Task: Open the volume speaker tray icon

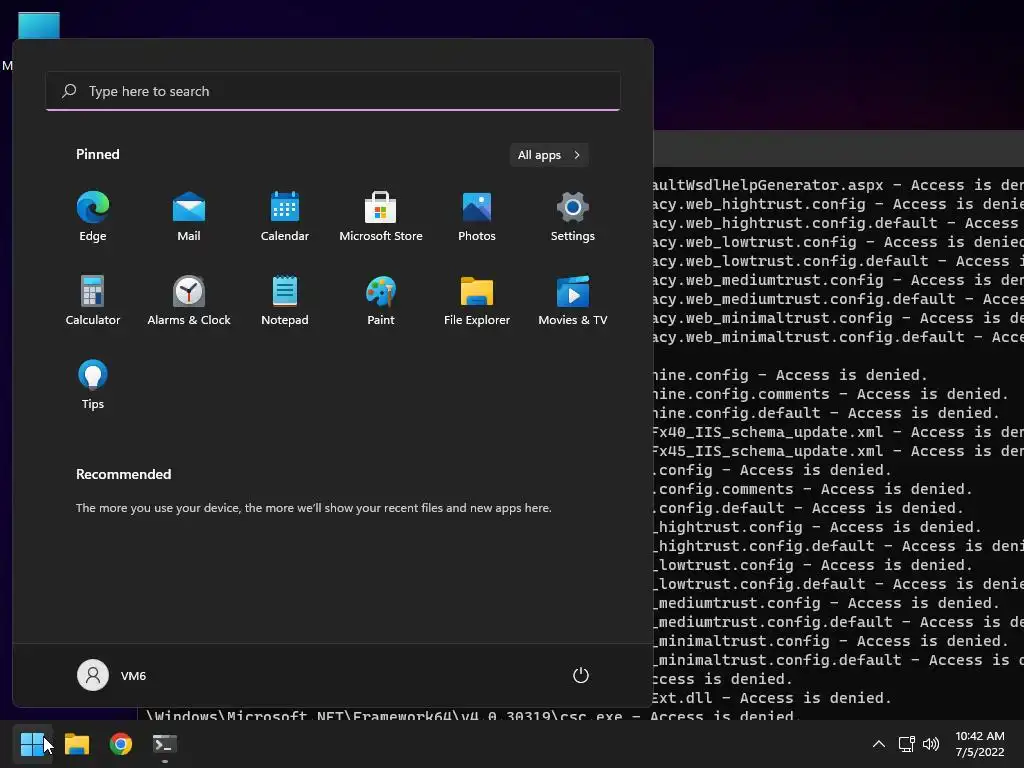Action: pyautogui.click(x=931, y=744)
